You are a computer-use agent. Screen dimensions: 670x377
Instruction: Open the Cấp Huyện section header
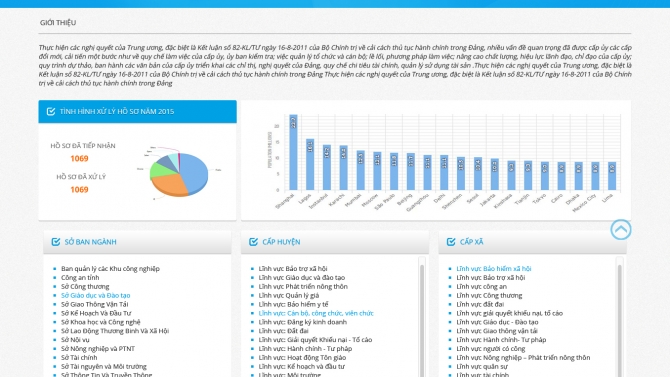(335, 242)
